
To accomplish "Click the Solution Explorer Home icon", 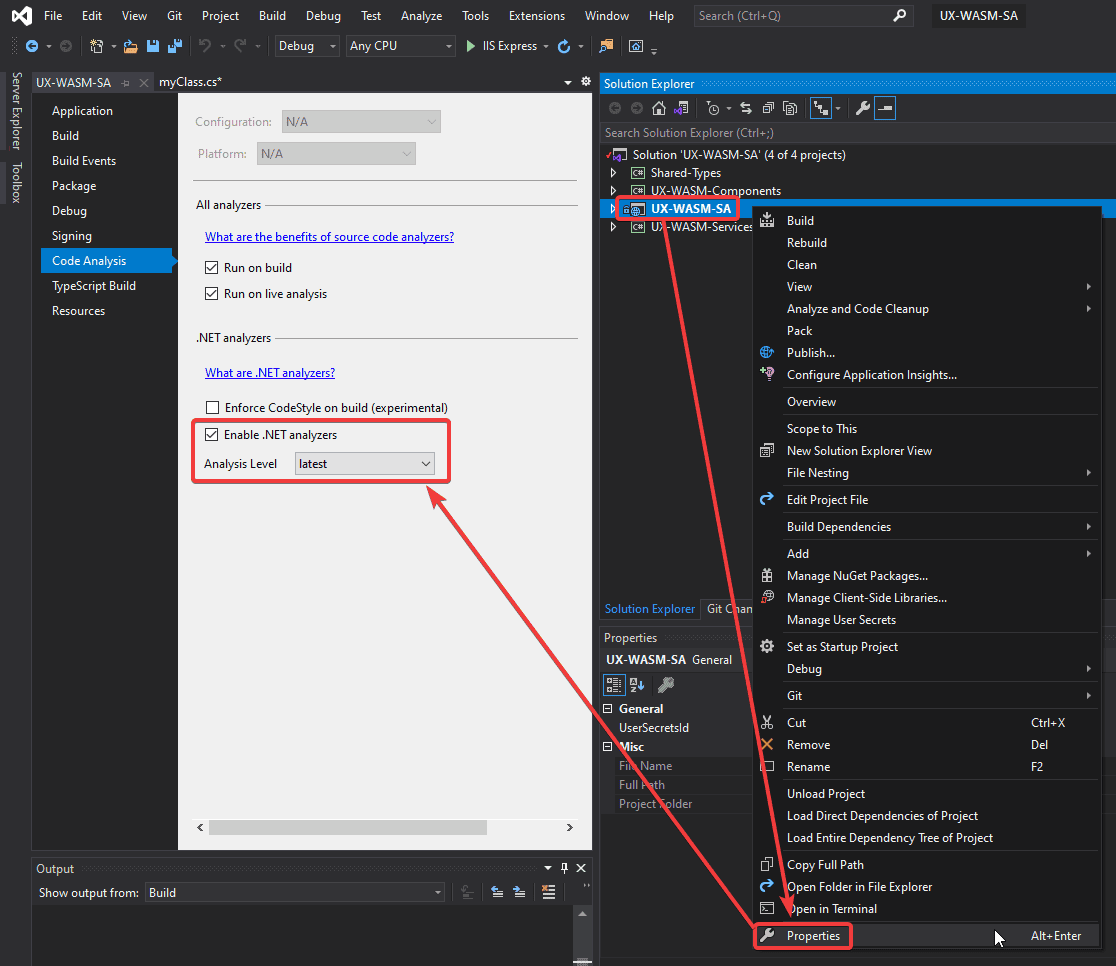I will pyautogui.click(x=659, y=108).
